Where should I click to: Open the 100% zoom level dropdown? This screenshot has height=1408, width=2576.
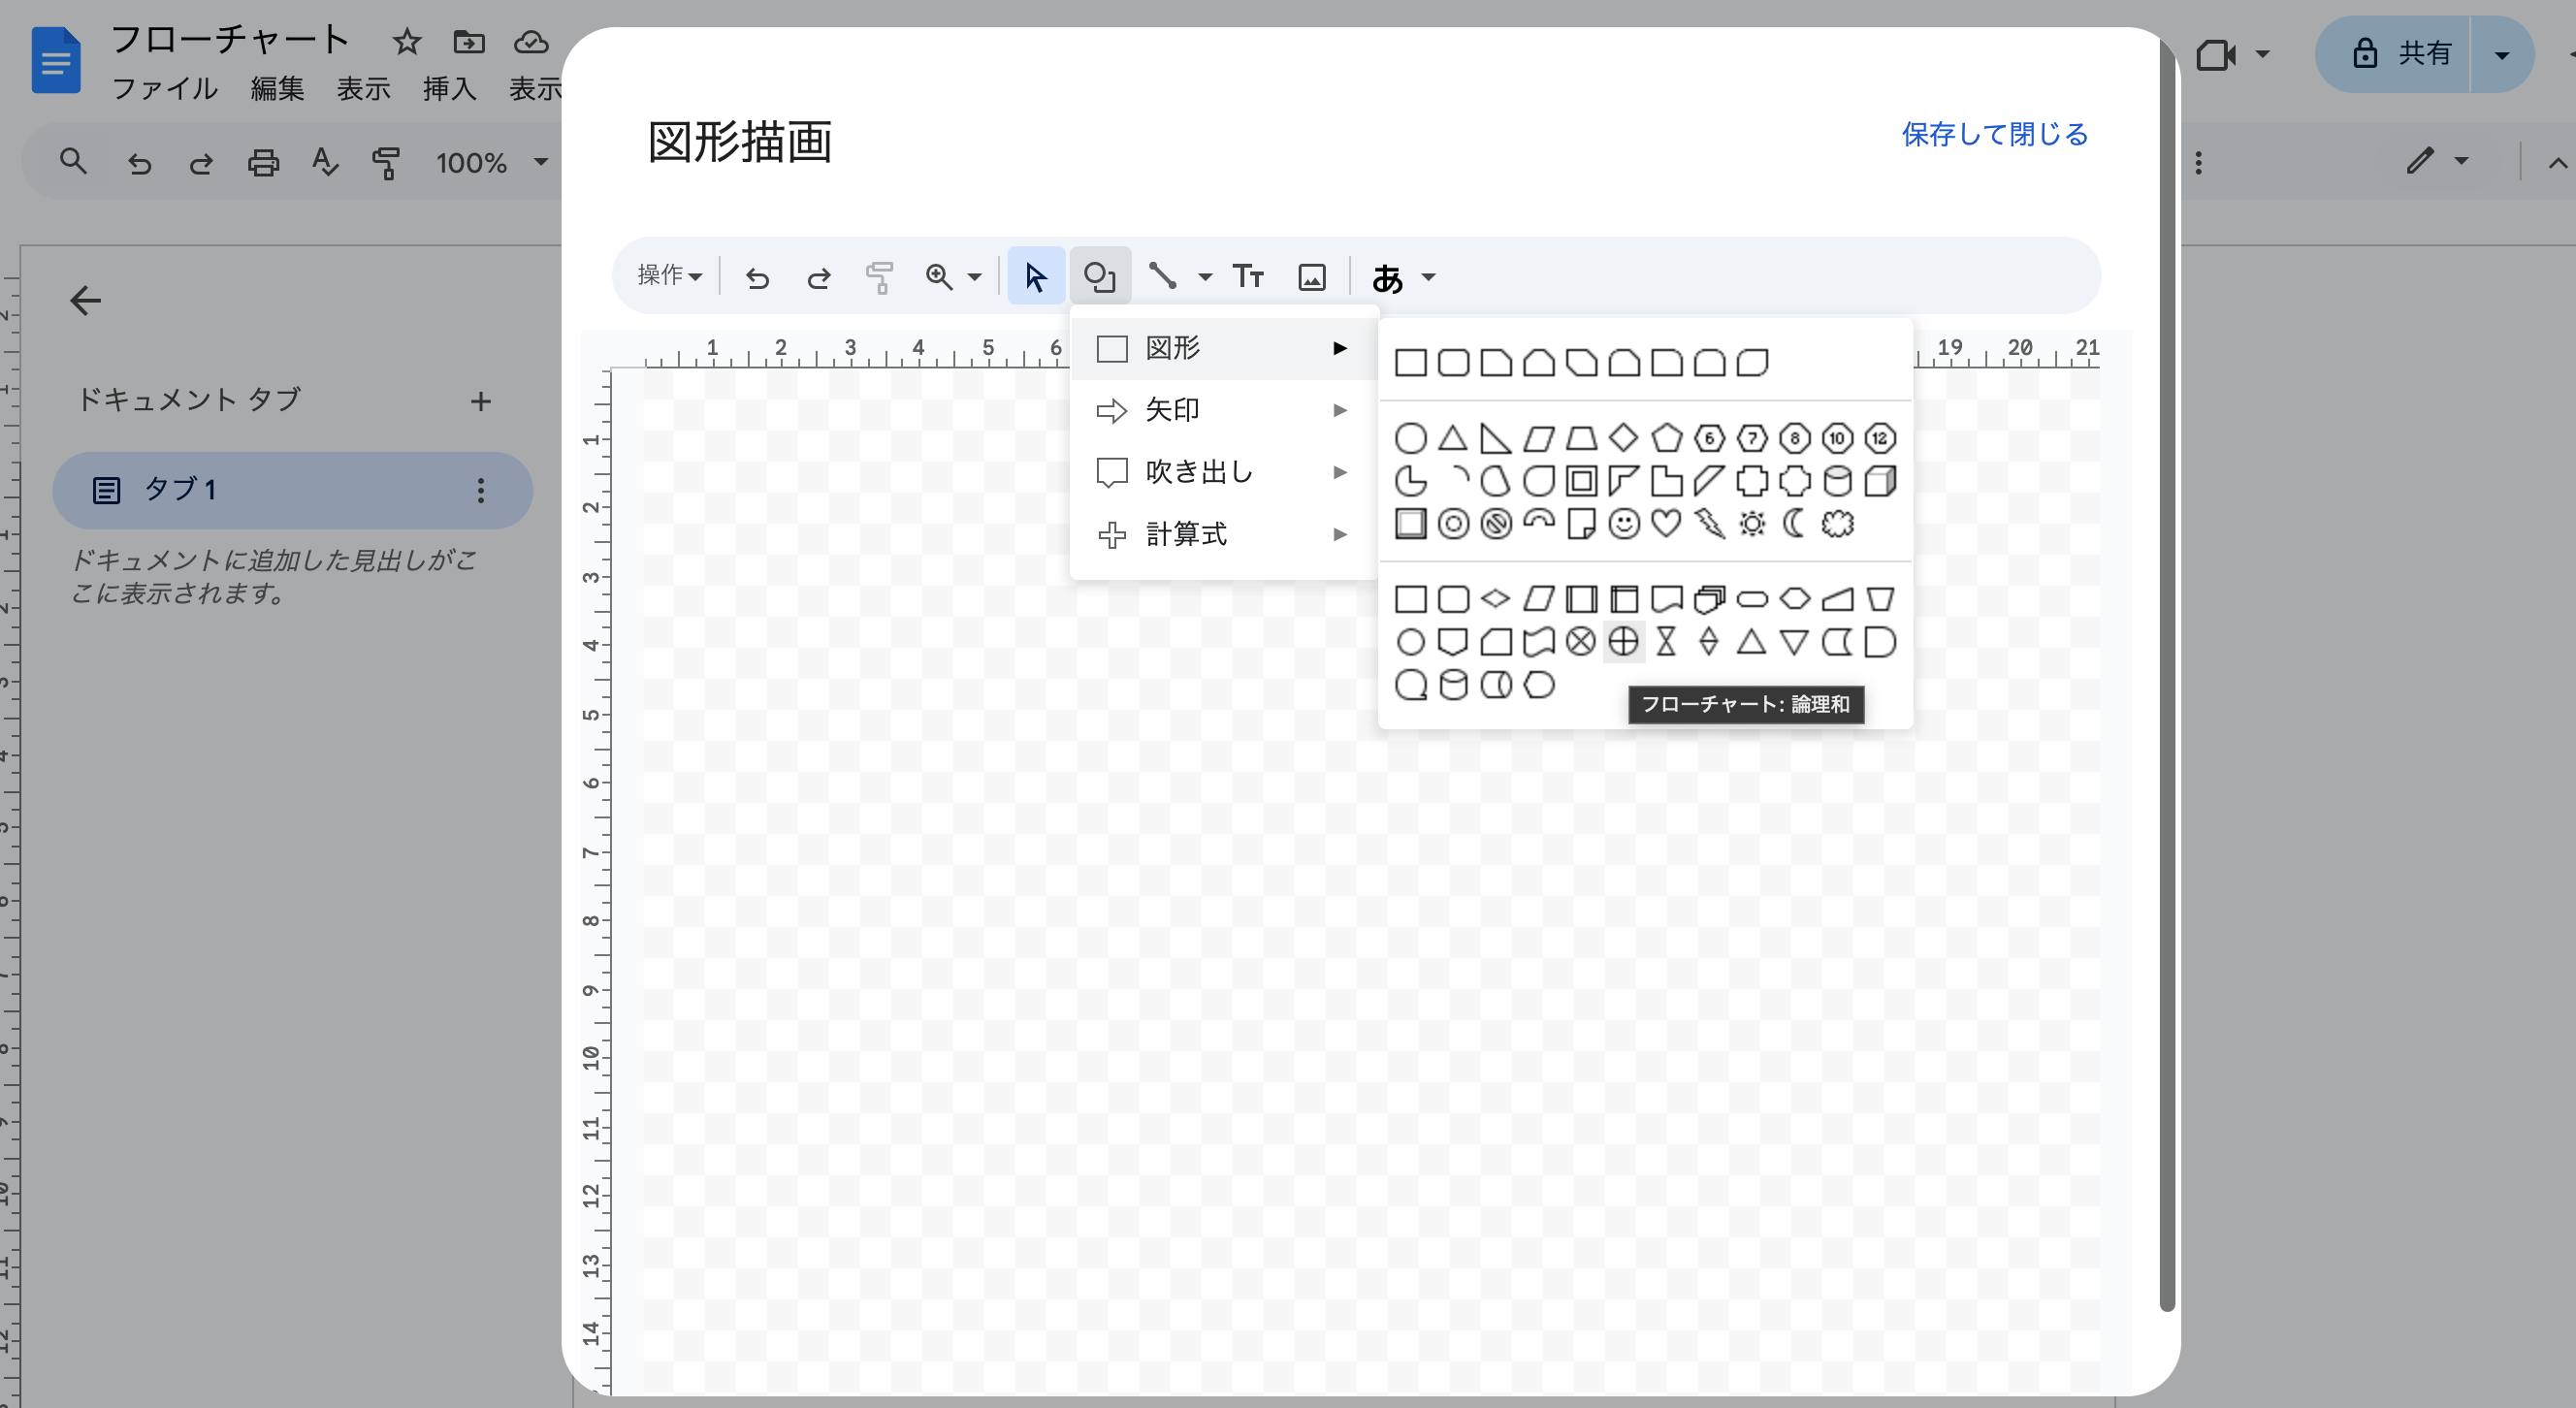coord(489,163)
